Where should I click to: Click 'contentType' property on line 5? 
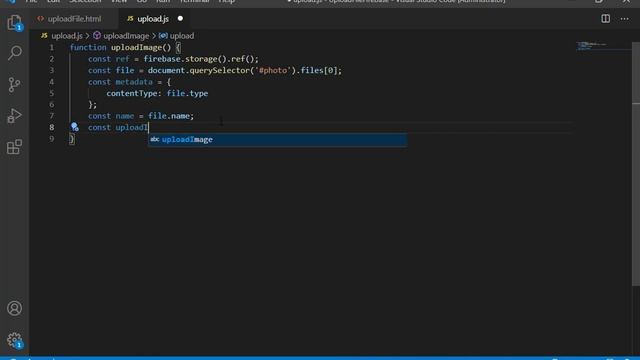(x=131, y=93)
